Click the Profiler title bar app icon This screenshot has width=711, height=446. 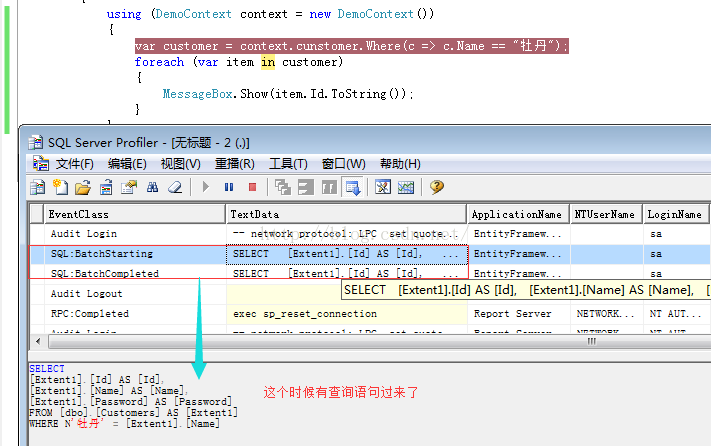pyautogui.click(x=35, y=143)
